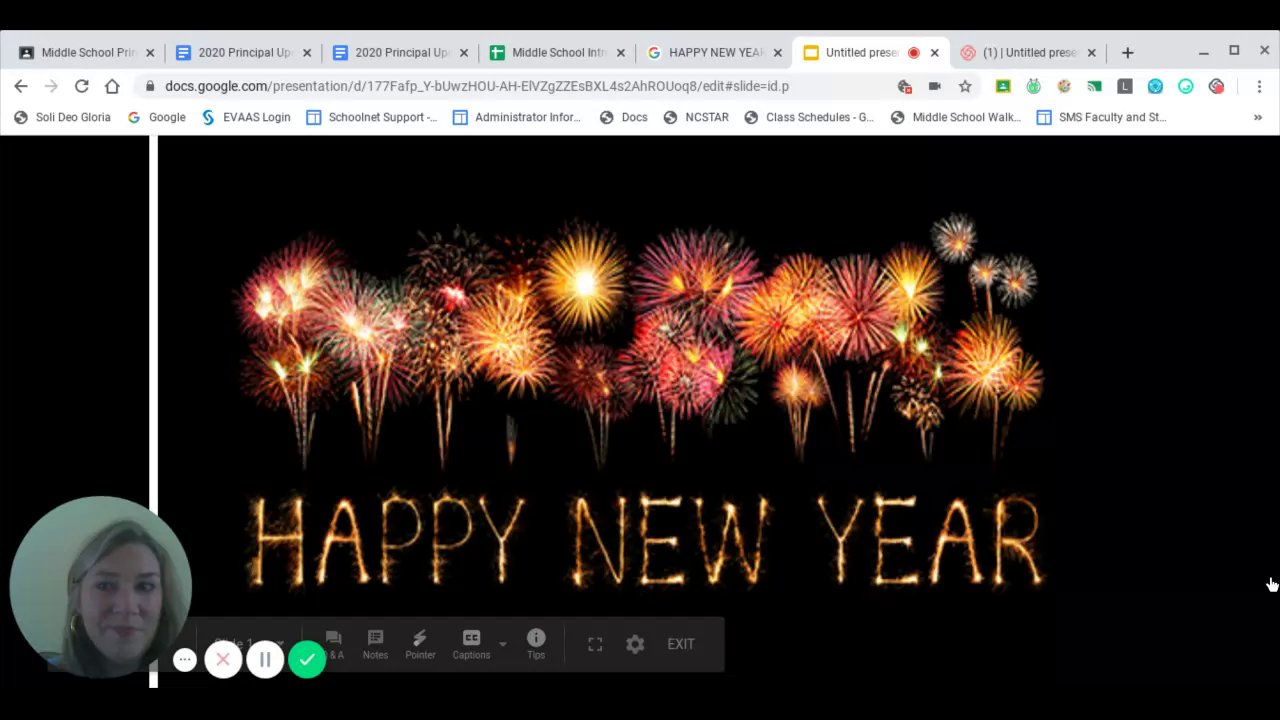
Task: Open the Google Classroom extension
Action: coord(1003,86)
